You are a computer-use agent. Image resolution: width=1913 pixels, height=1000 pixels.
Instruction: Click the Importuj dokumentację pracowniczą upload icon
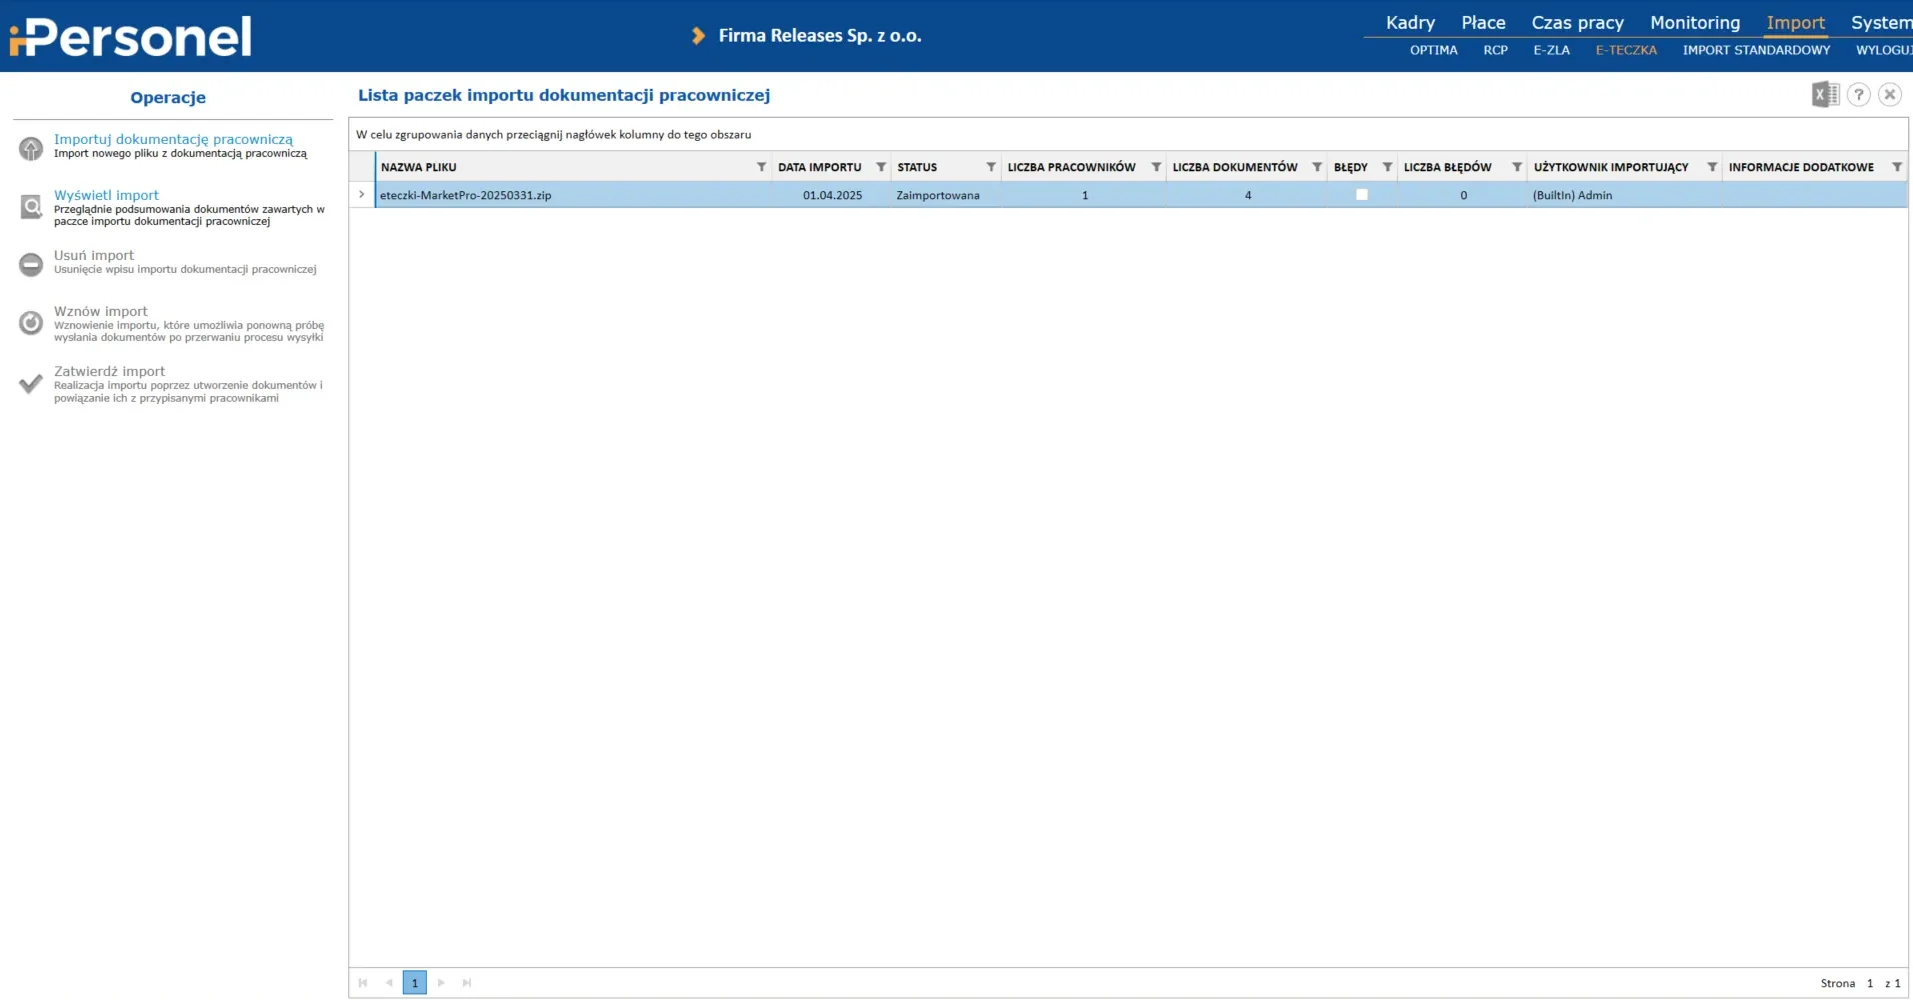(x=31, y=148)
